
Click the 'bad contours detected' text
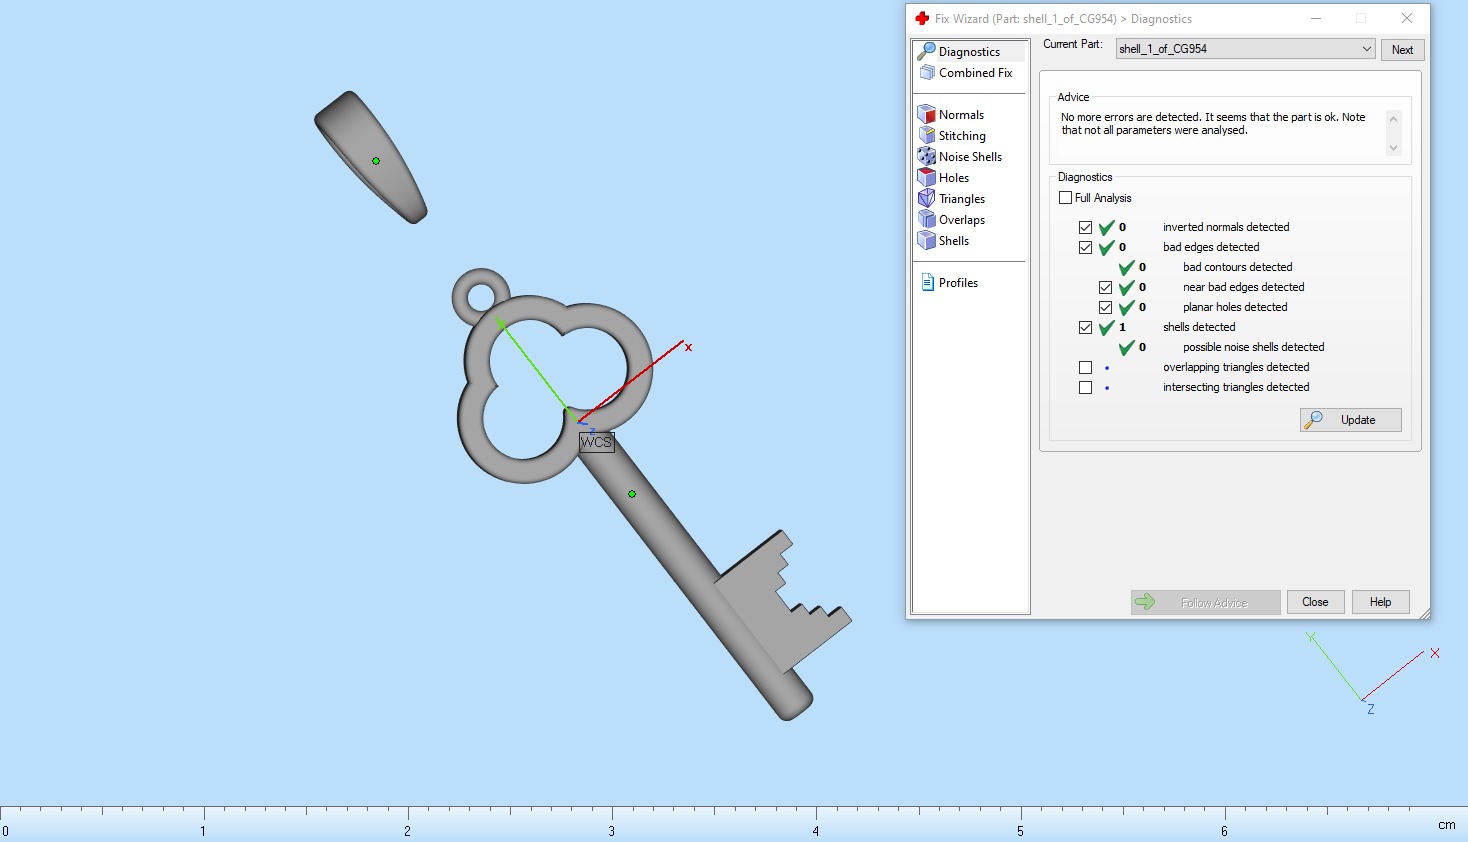[x=1237, y=267]
